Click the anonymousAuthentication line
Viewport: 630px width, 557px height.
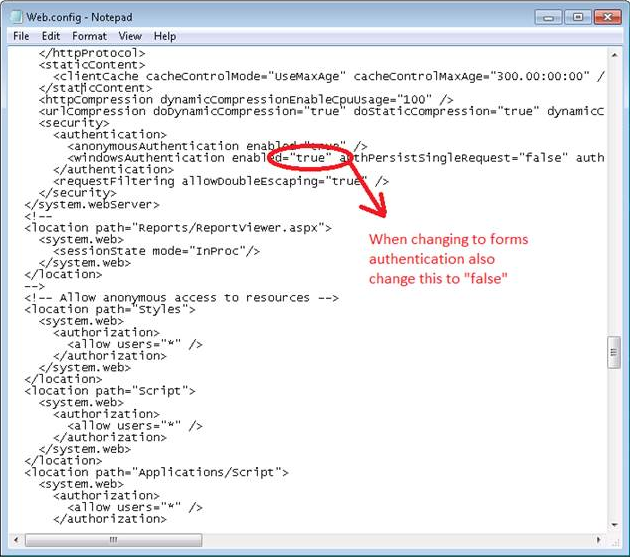(x=217, y=146)
